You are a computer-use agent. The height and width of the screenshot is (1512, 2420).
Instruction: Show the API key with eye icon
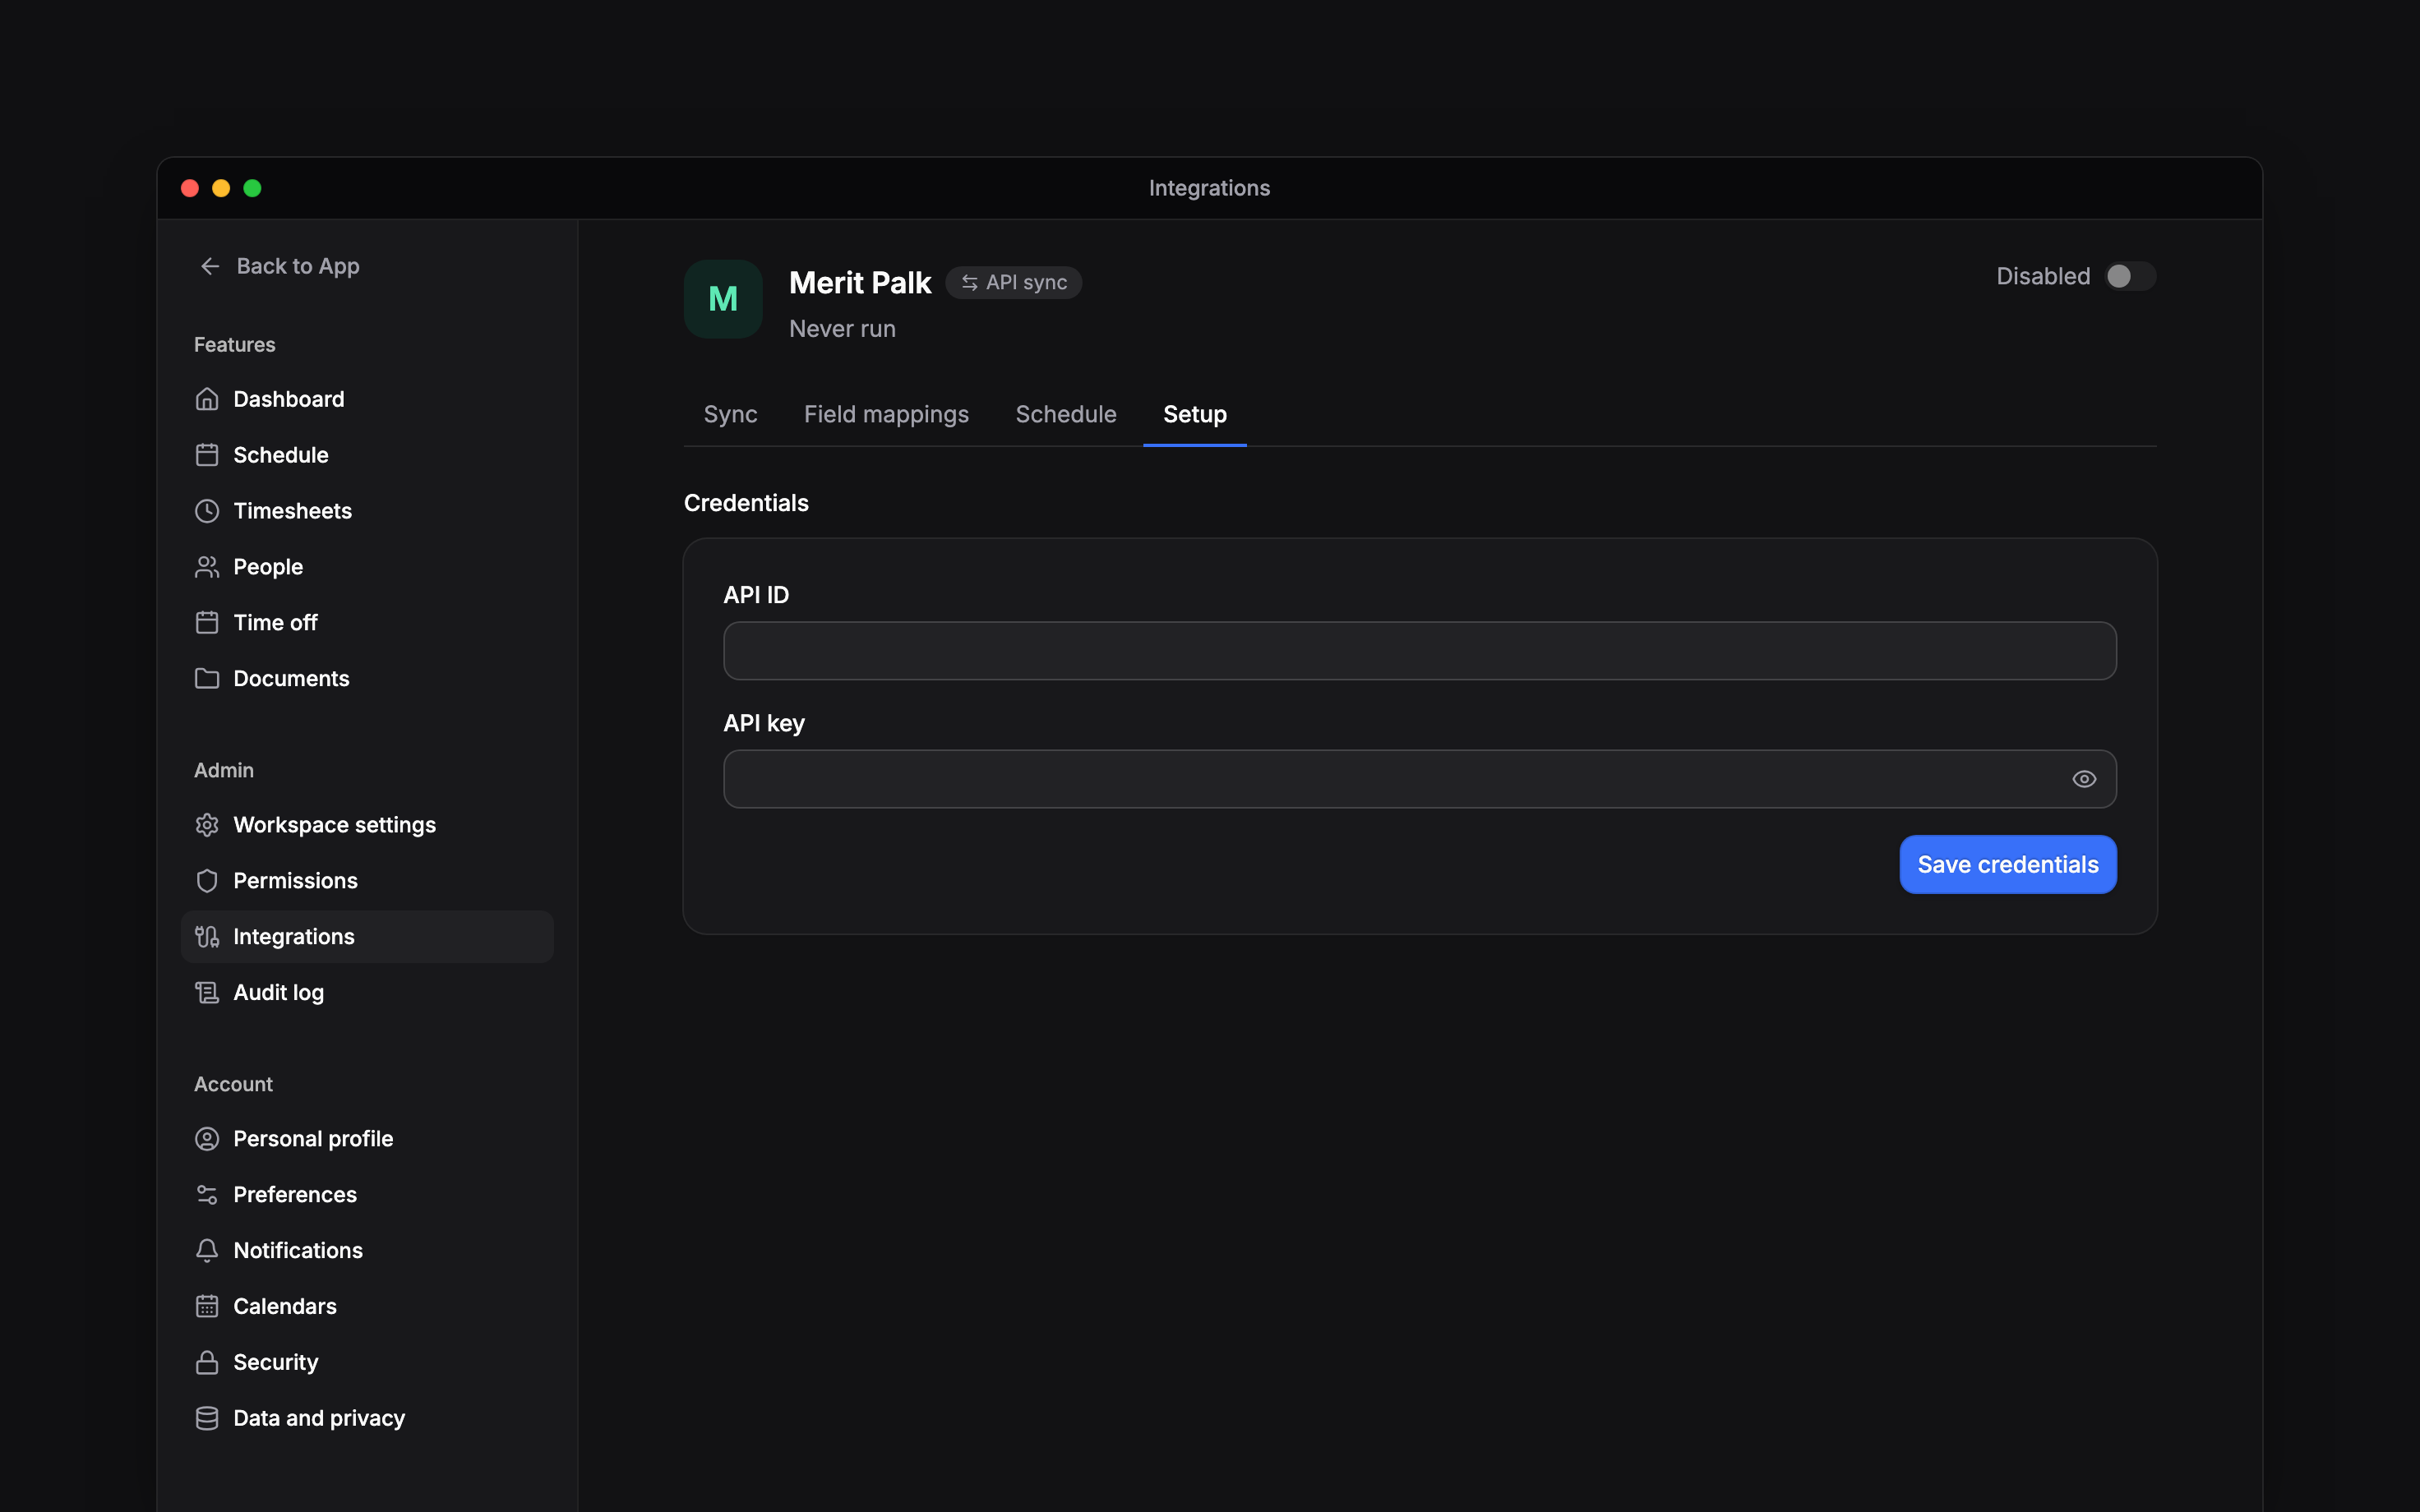point(2084,779)
